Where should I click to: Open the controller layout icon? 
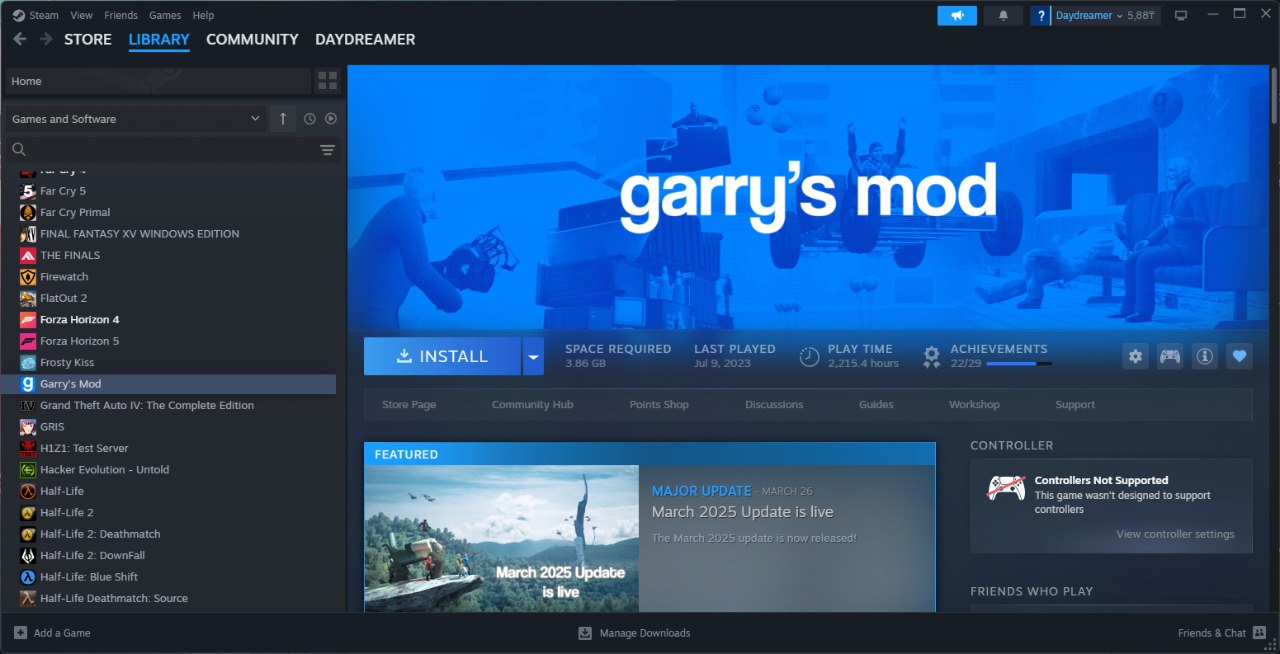pos(1169,356)
